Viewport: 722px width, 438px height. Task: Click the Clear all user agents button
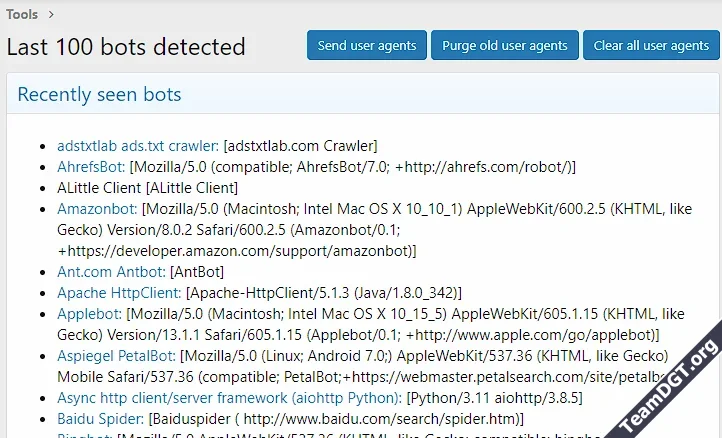point(651,45)
